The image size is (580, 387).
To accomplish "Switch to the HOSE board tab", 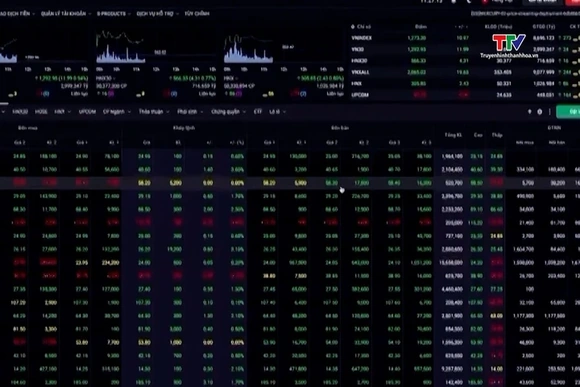I will coord(41,112).
